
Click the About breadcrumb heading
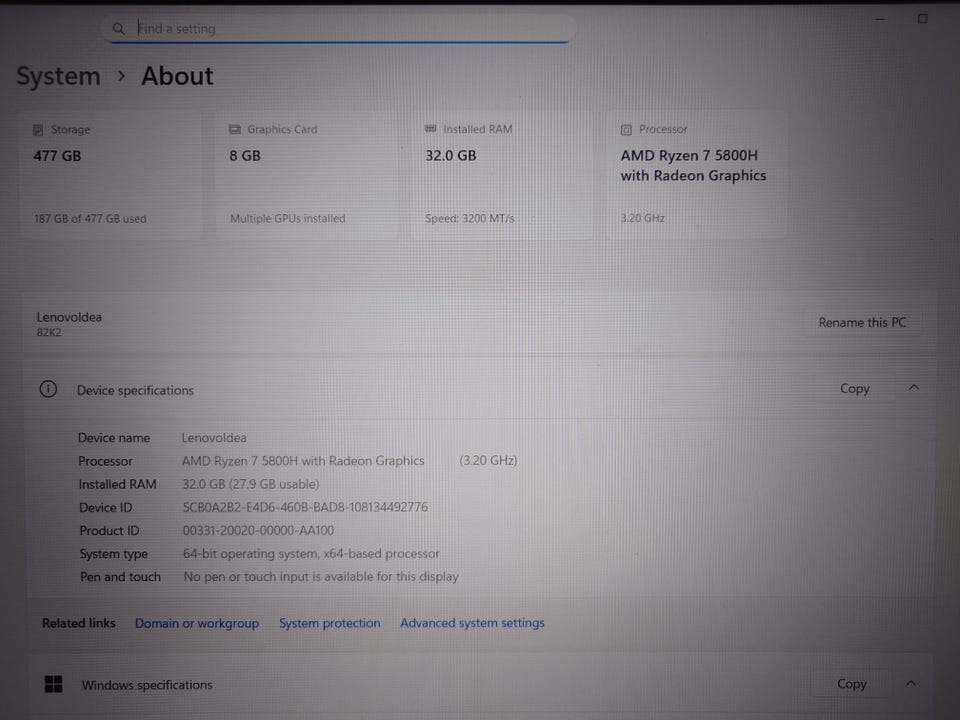178,77
